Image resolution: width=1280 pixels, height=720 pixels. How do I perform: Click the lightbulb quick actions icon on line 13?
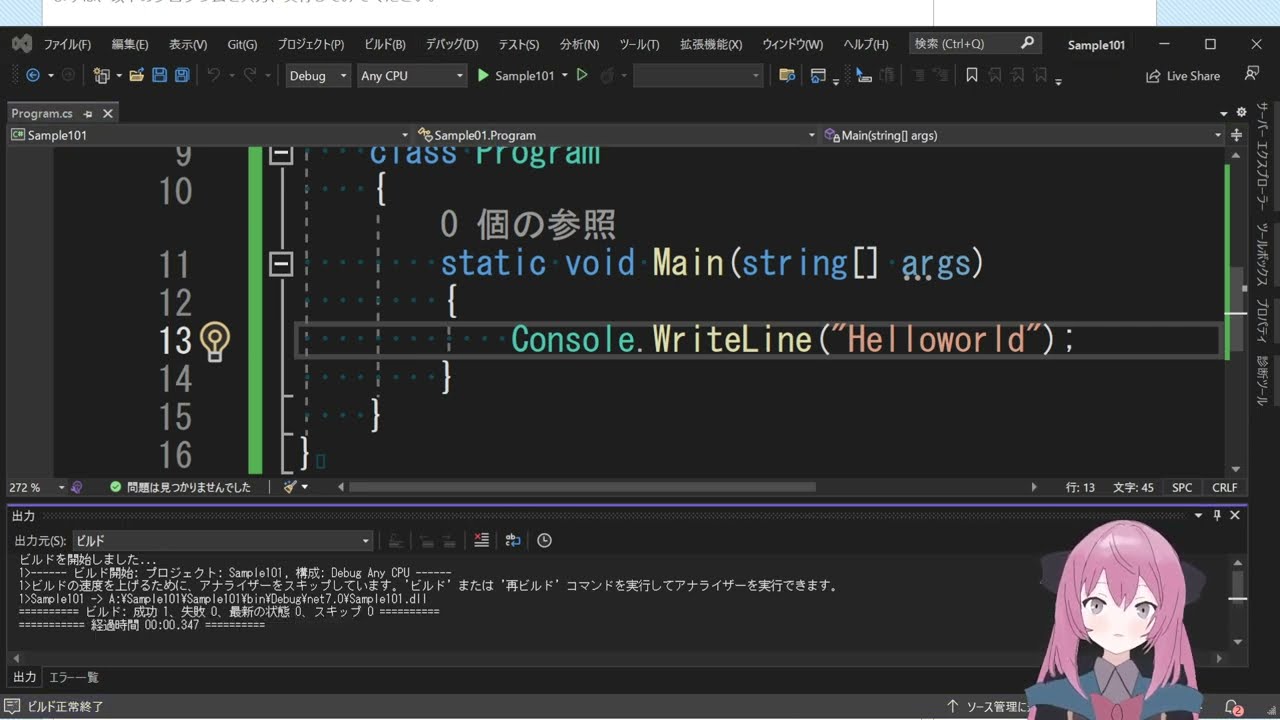[214, 341]
